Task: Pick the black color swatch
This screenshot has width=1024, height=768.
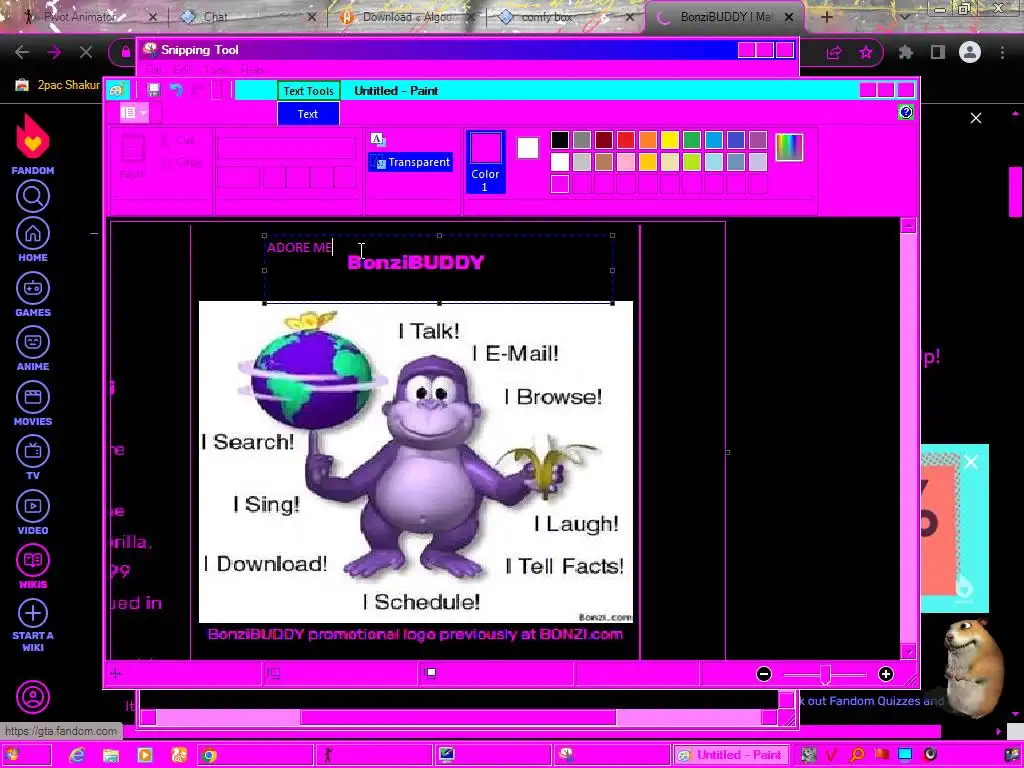Action: [x=560, y=140]
